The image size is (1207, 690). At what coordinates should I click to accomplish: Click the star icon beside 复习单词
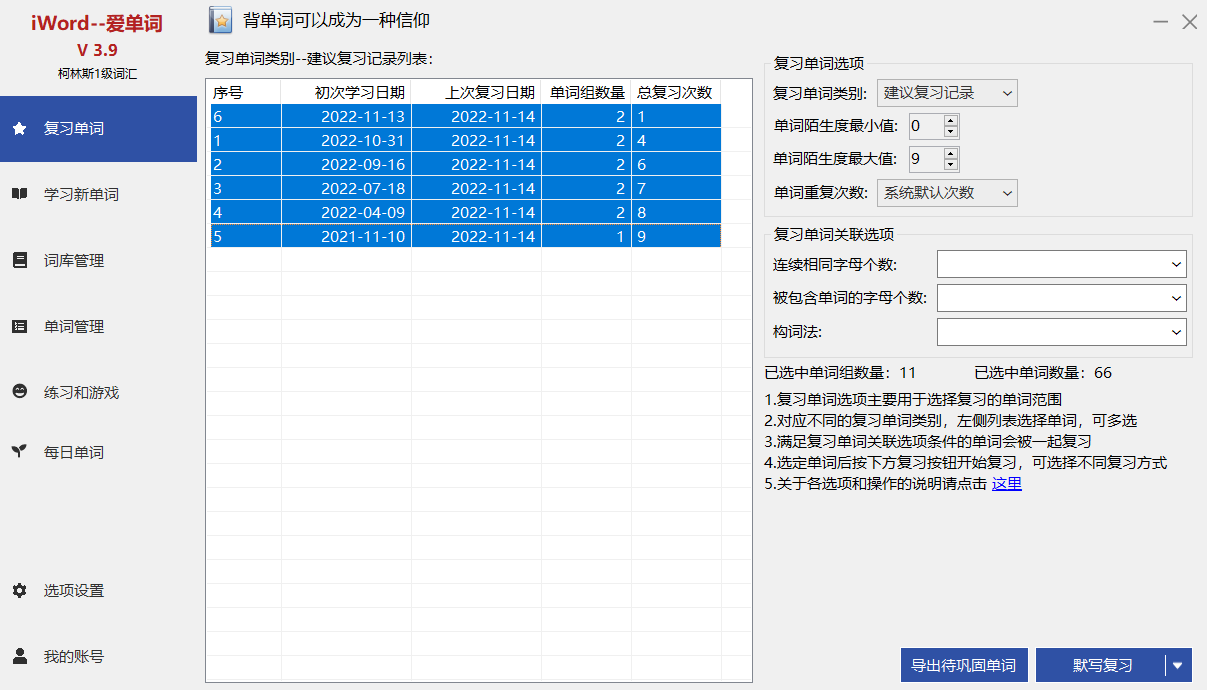coord(19,129)
